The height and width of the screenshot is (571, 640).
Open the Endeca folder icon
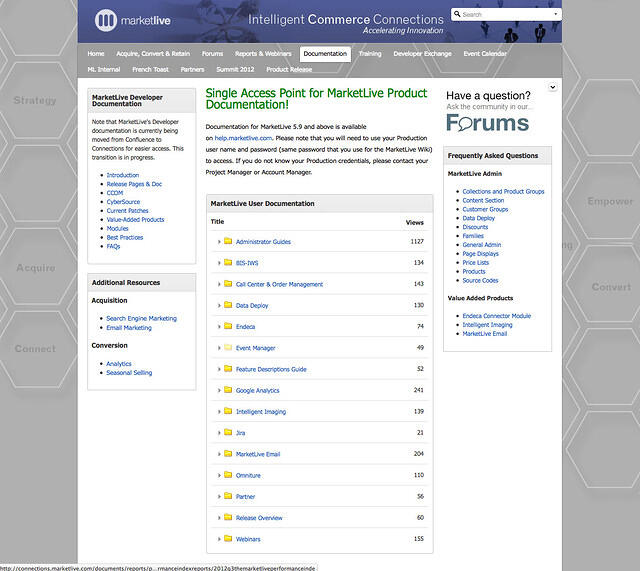click(x=228, y=326)
